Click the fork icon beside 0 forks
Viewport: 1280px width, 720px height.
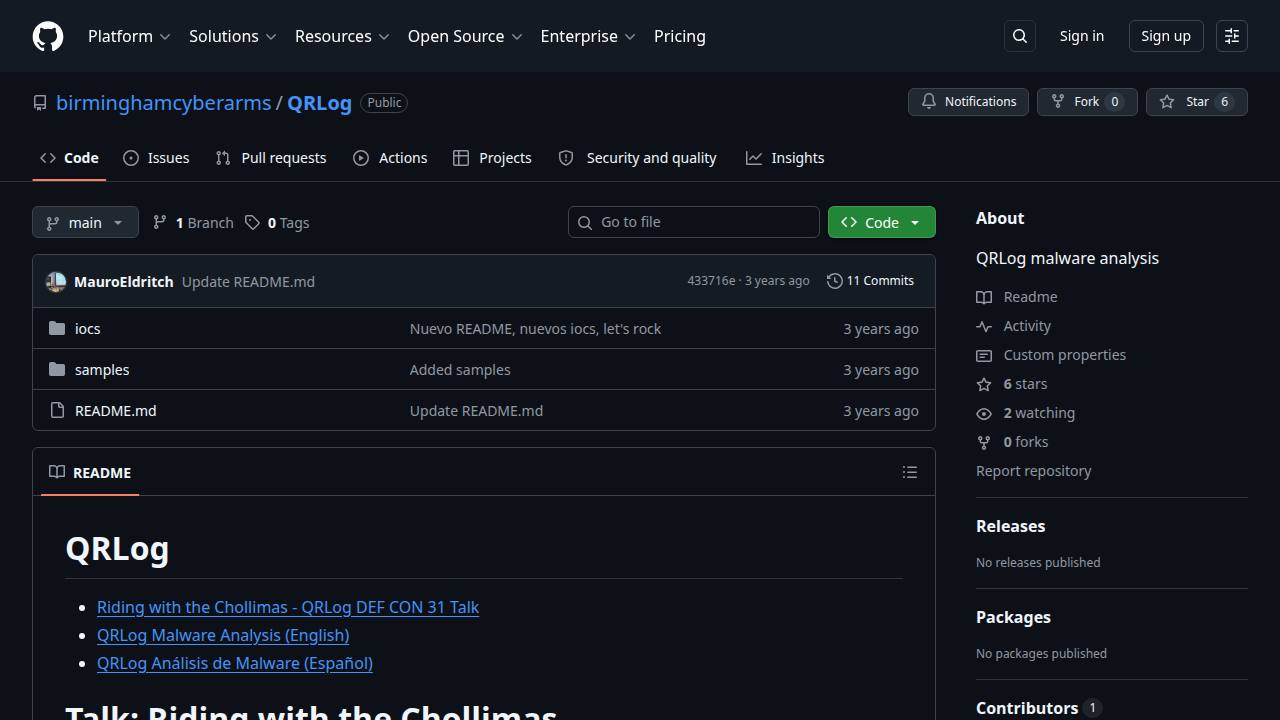click(984, 442)
